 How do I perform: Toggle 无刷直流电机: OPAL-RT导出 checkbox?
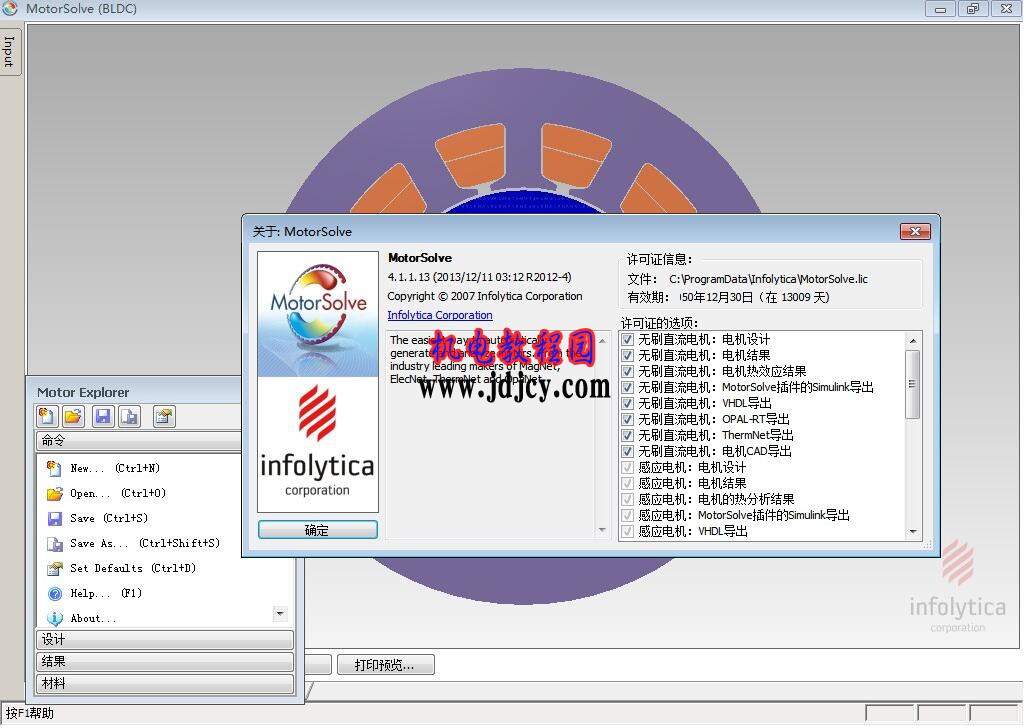click(628, 419)
